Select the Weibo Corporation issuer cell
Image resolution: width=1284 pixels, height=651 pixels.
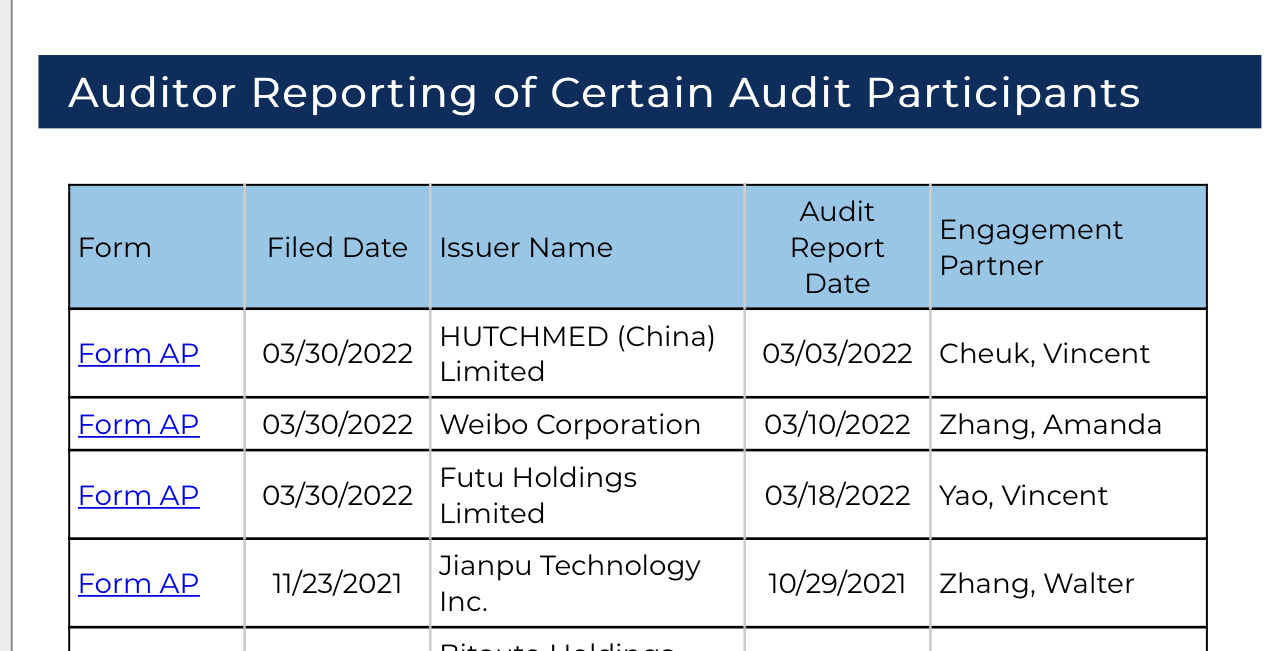[x=570, y=425]
